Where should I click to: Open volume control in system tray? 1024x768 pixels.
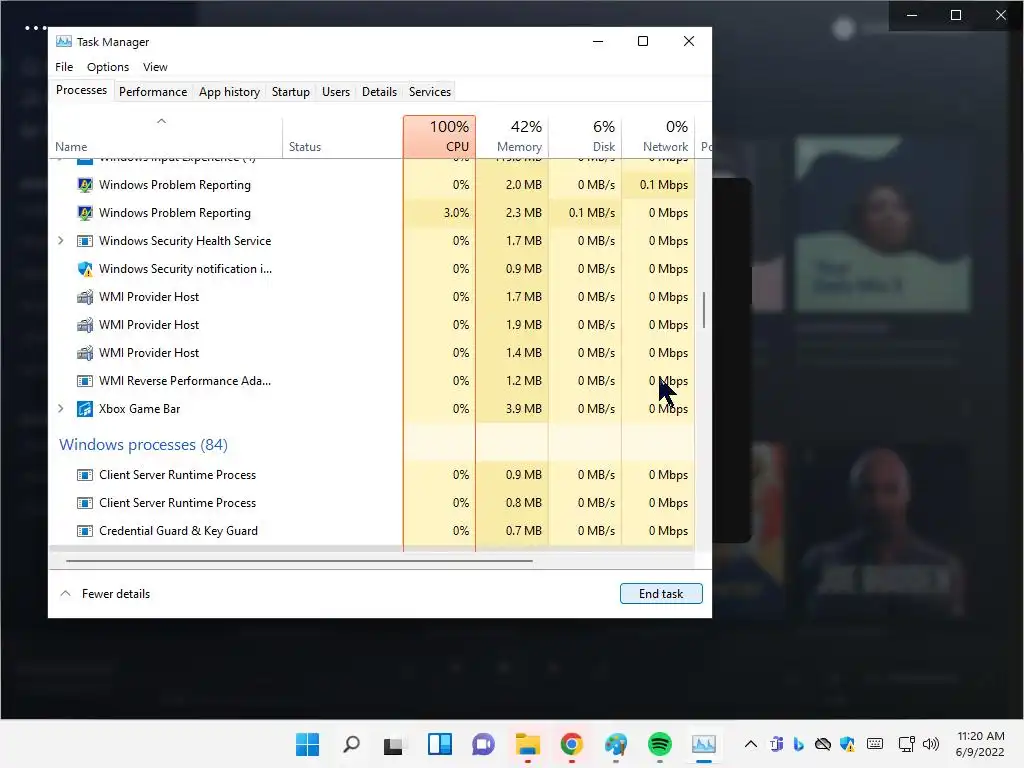[x=931, y=744]
